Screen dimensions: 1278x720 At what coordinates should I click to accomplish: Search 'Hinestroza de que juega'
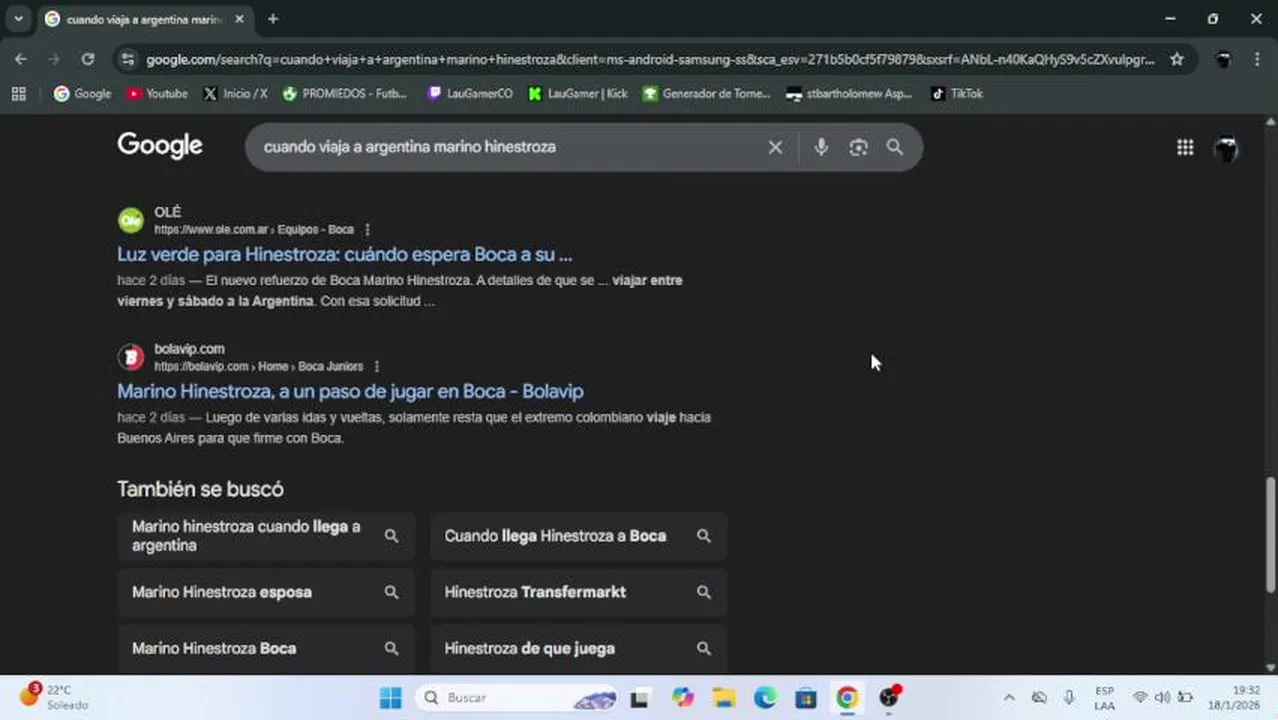point(579,648)
